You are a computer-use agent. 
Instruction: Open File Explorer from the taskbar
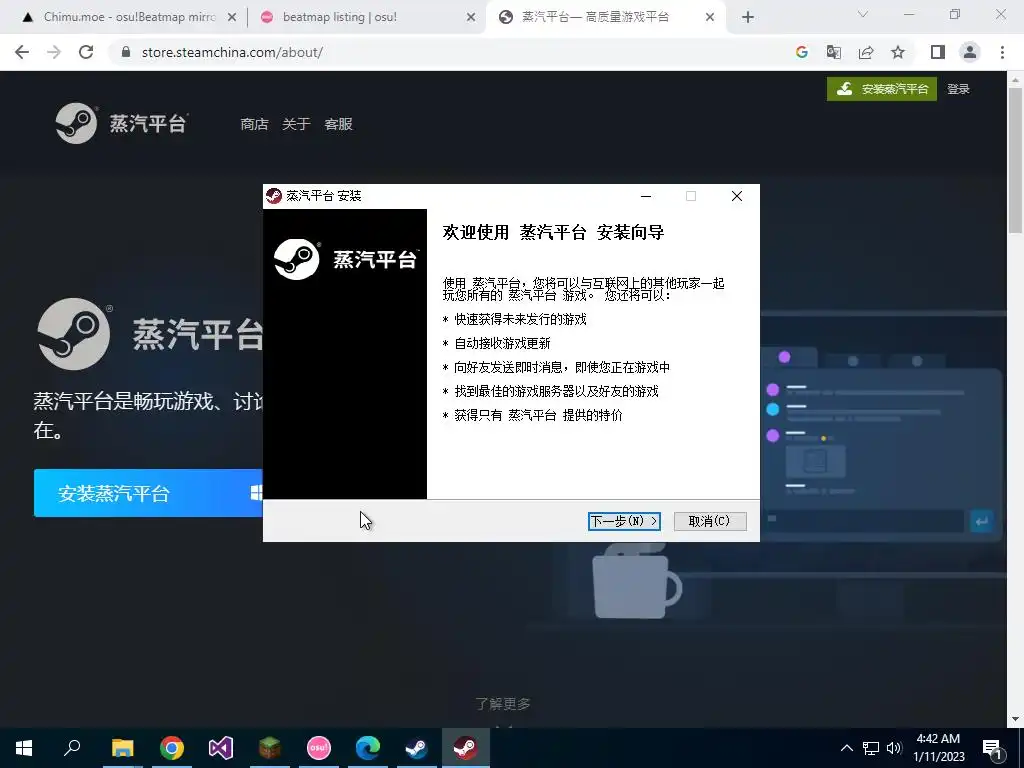point(122,748)
